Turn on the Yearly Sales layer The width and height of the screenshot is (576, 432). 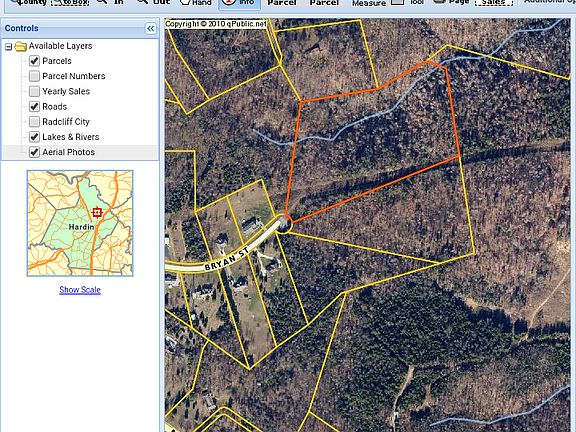point(34,91)
